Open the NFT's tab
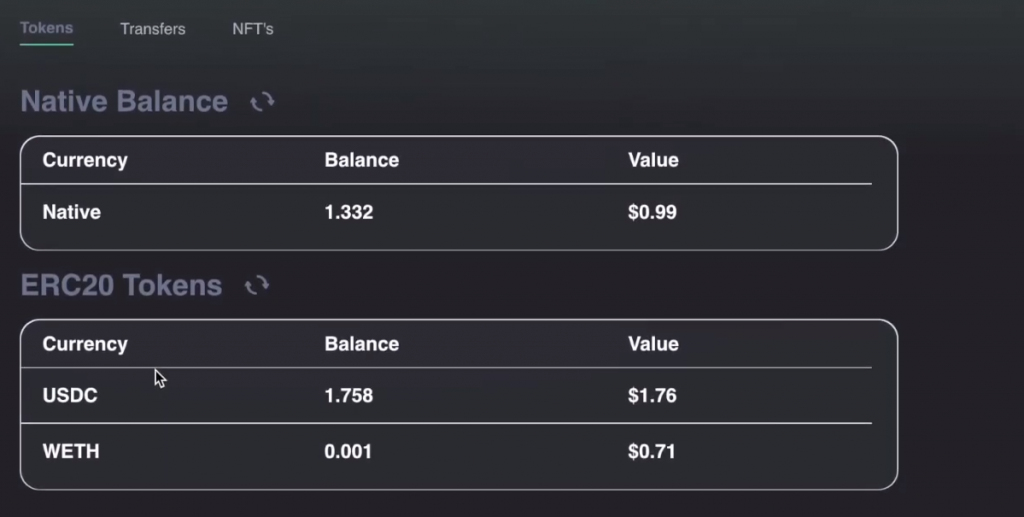Screen dimensions: 1024x517 [x=253, y=29]
